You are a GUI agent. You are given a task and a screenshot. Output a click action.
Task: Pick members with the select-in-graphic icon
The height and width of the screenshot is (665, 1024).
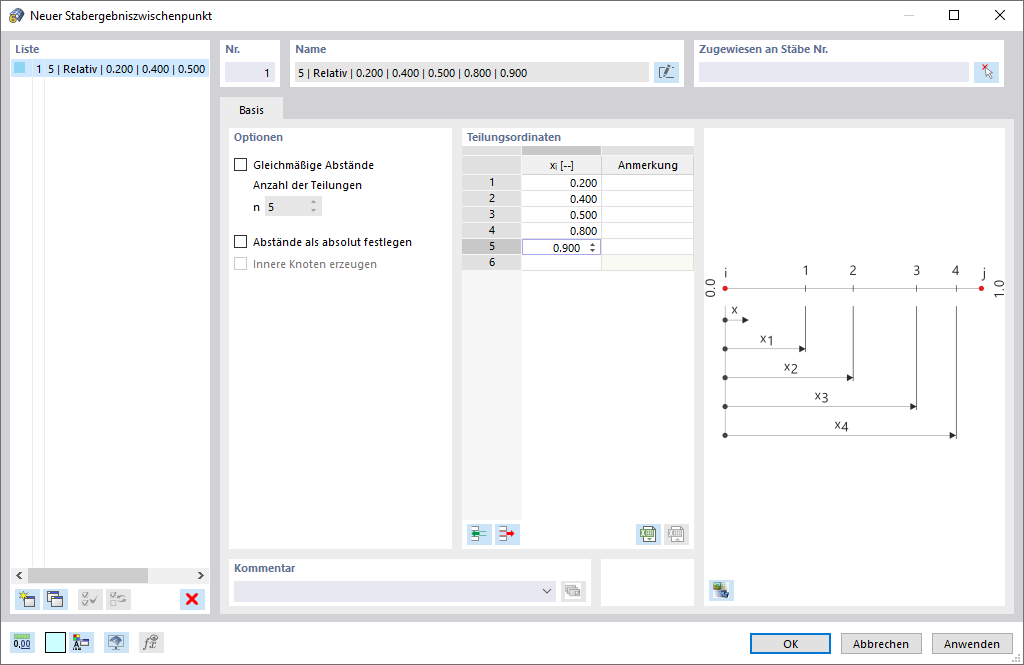(986, 73)
